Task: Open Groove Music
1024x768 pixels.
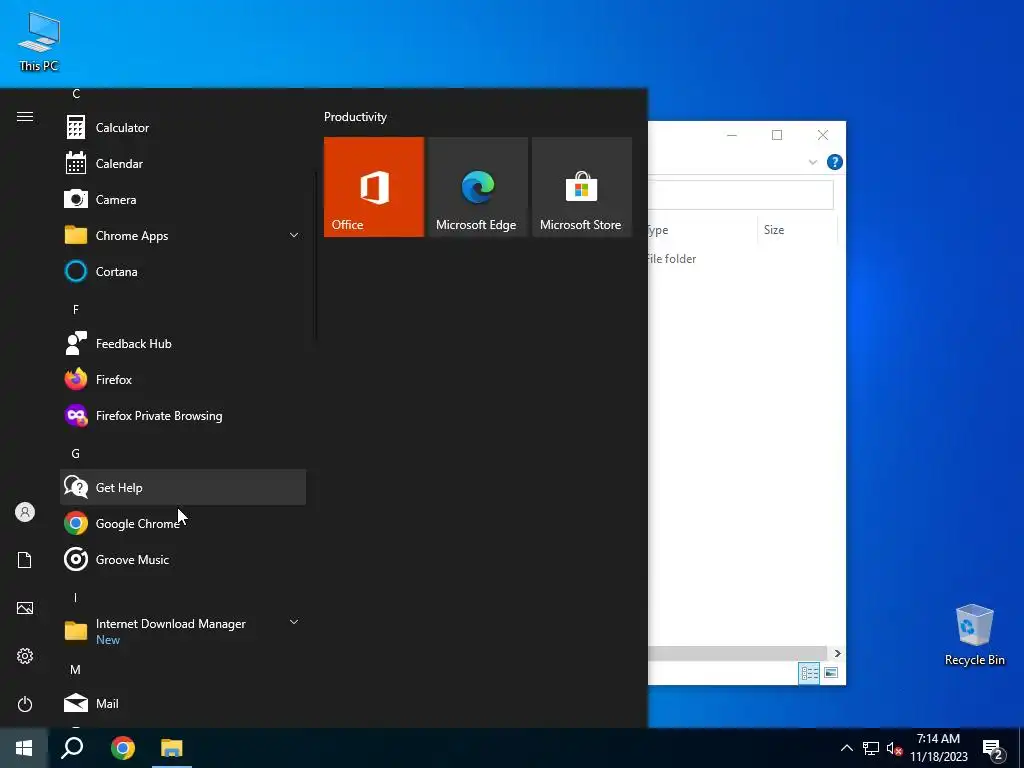Action: pyautogui.click(x=183, y=559)
